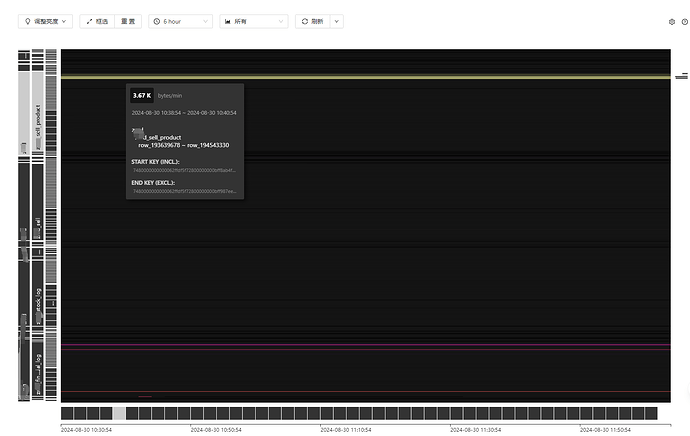Click START KEY (INCL.) label in tooltip

pos(155,162)
